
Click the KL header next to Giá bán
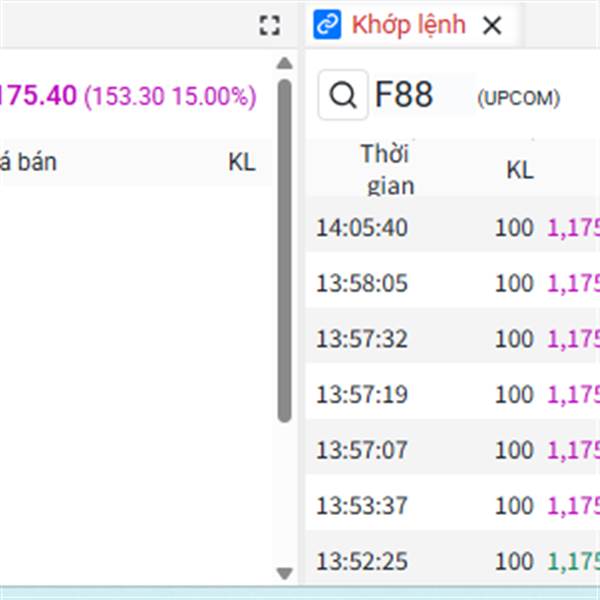click(242, 162)
